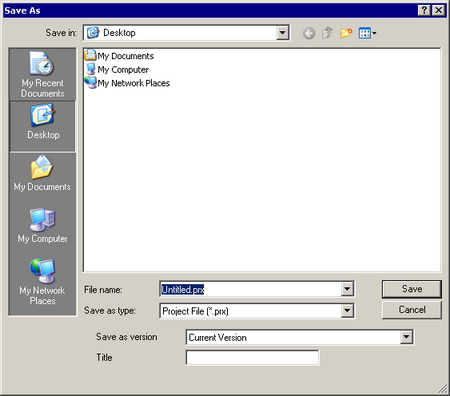Open the Save as type dropdown

pyautogui.click(x=347, y=311)
